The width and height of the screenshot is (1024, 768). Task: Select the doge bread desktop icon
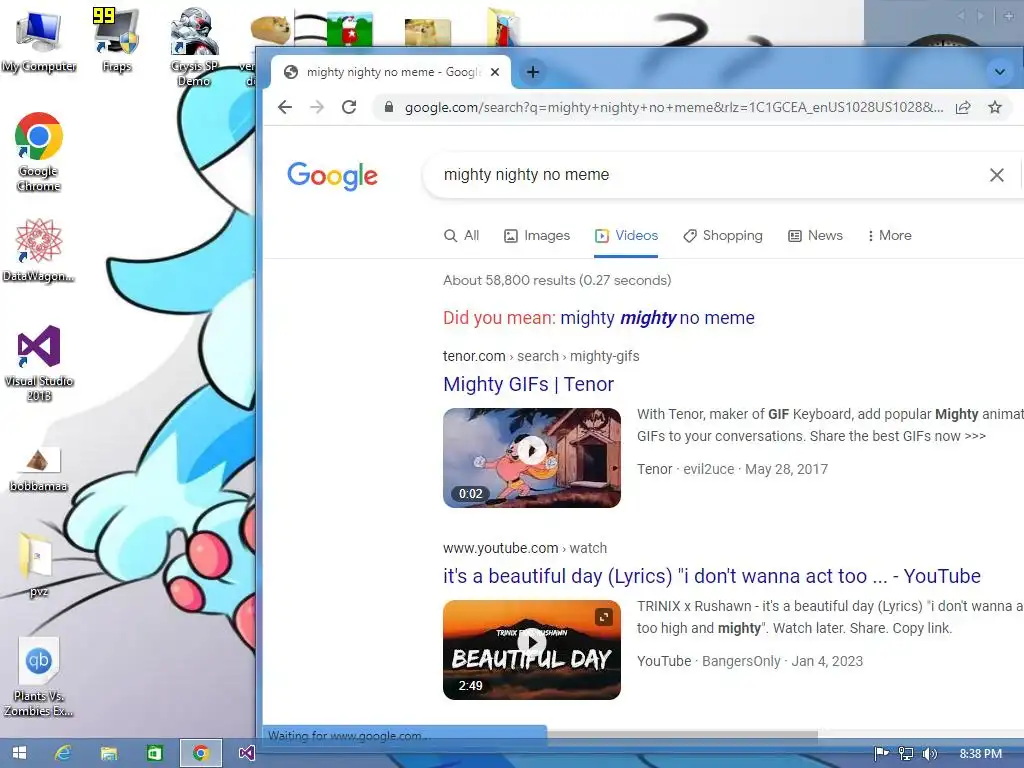click(271, 29)
